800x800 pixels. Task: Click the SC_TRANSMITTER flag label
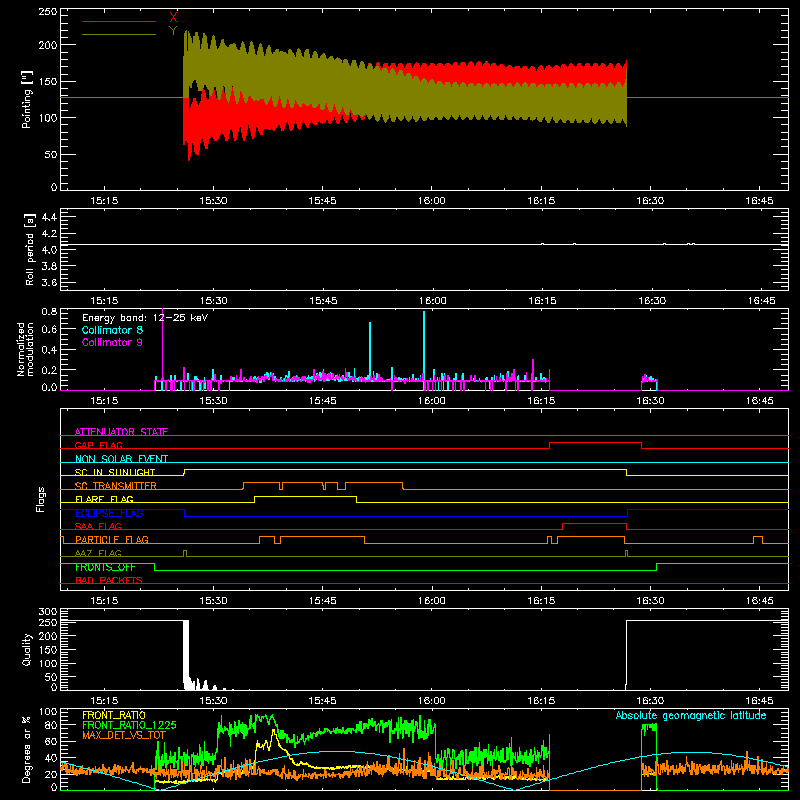pos(116,486)
